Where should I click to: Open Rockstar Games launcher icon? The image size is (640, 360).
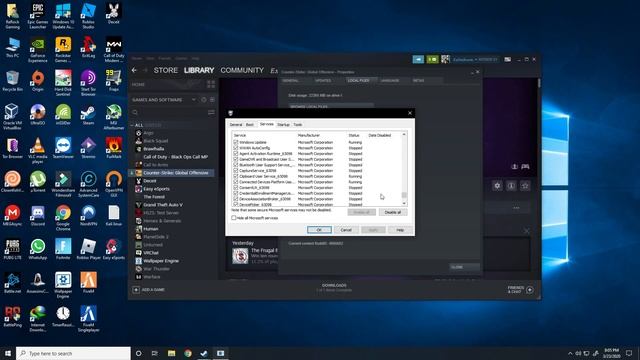(63, 50)
